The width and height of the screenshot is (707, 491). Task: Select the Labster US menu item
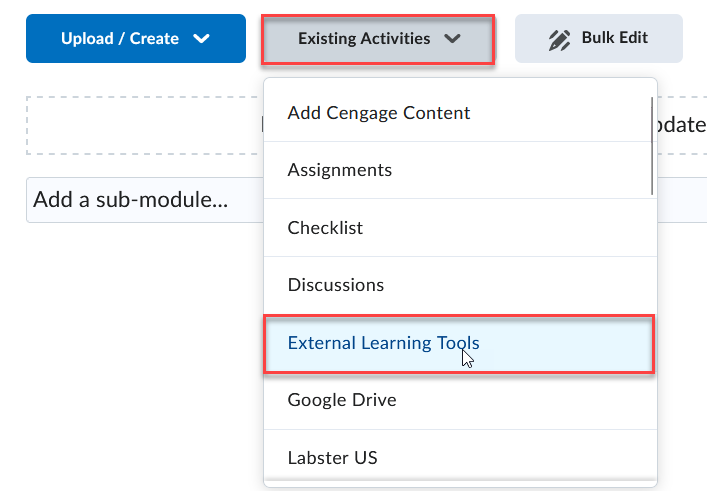pos(332,458)
